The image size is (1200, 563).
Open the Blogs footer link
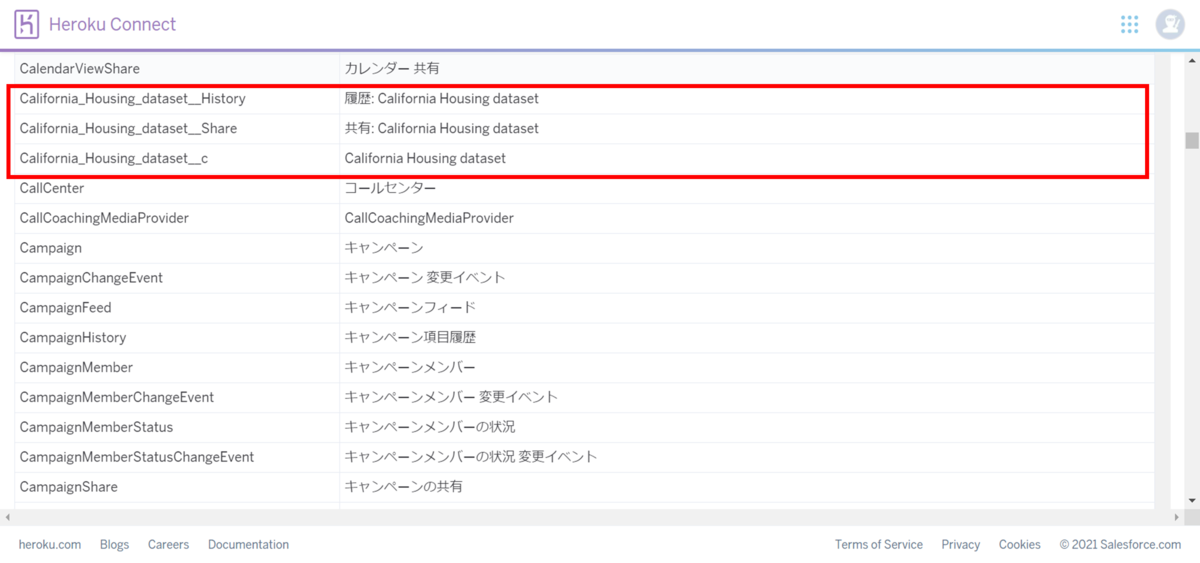point(114,545)
